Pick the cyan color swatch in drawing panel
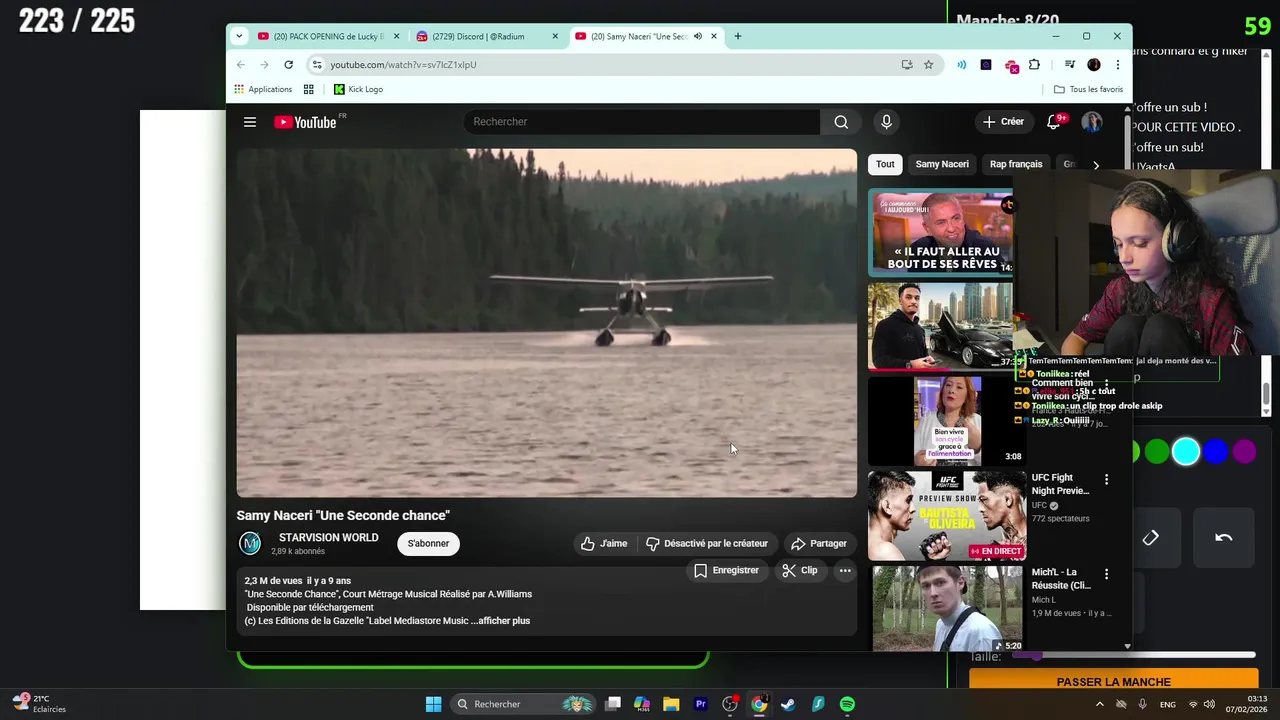The width and height of the screenshot is (1280, 720). click(x=1186, y=452)
